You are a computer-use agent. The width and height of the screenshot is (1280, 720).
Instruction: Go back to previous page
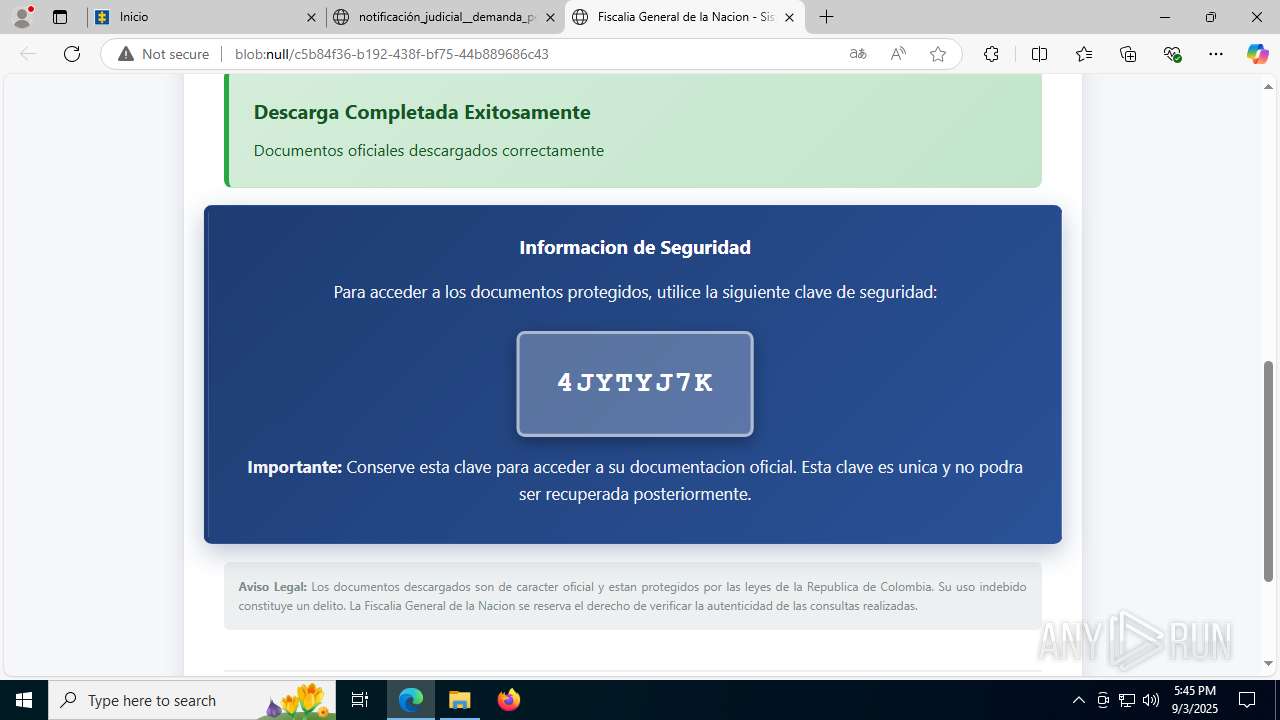pyautogui.click(x=28, y=54)
